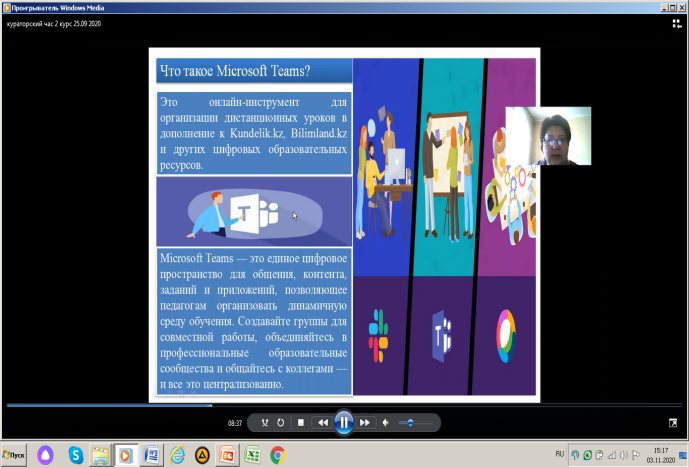Open Windows Explorer folder on taskbar

point(101,455)
